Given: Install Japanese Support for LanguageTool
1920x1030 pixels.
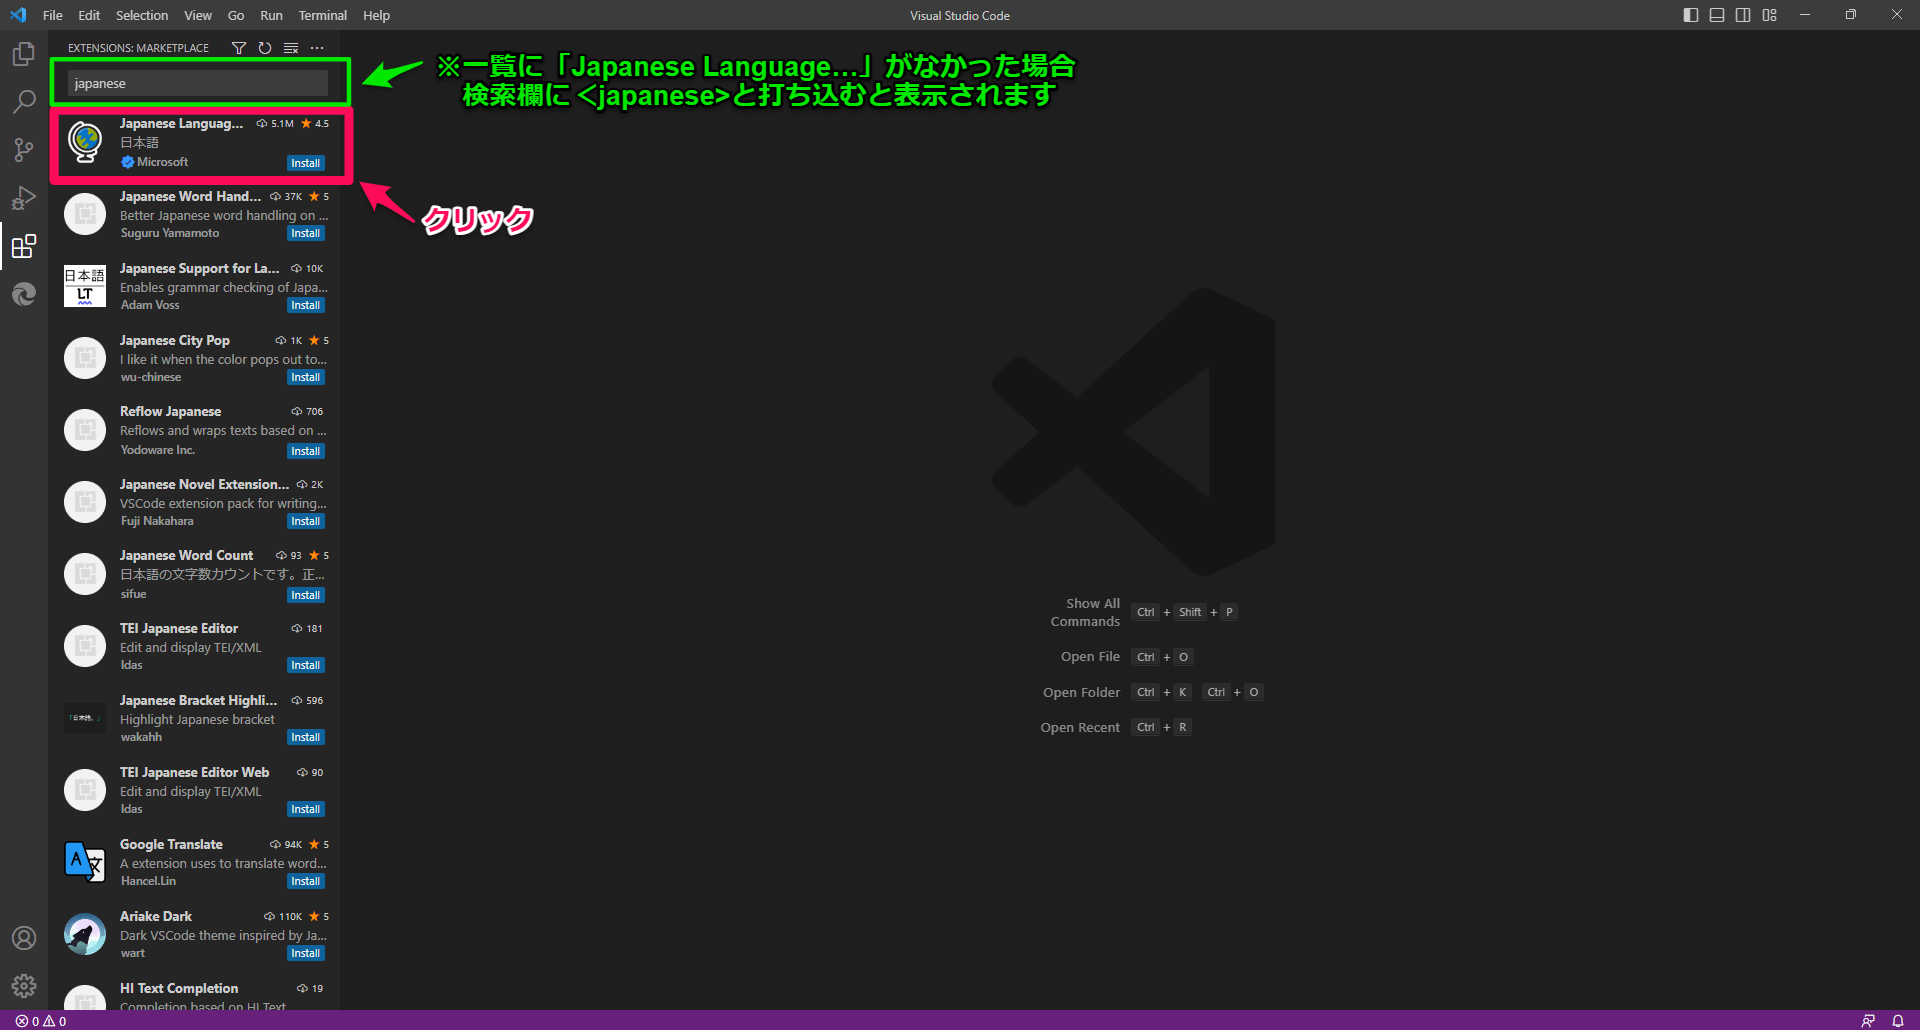Looking at the screenshot, I should [306, 305].
